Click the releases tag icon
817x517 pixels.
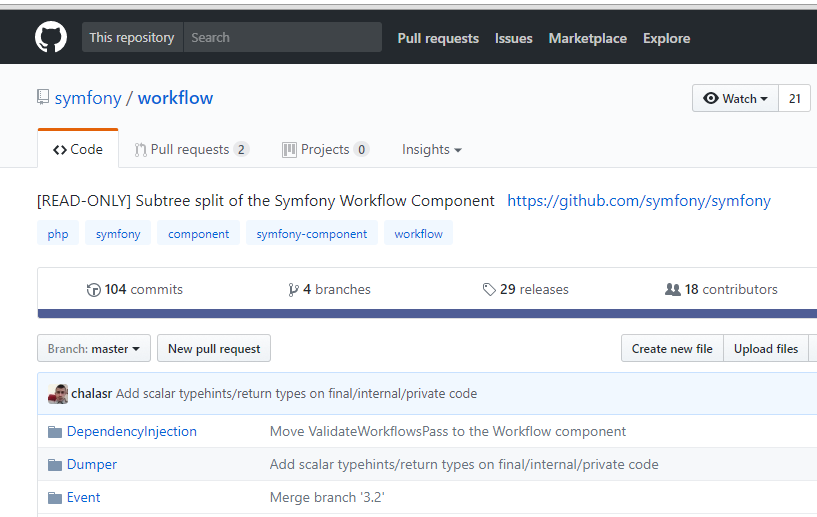click(489, 290)
